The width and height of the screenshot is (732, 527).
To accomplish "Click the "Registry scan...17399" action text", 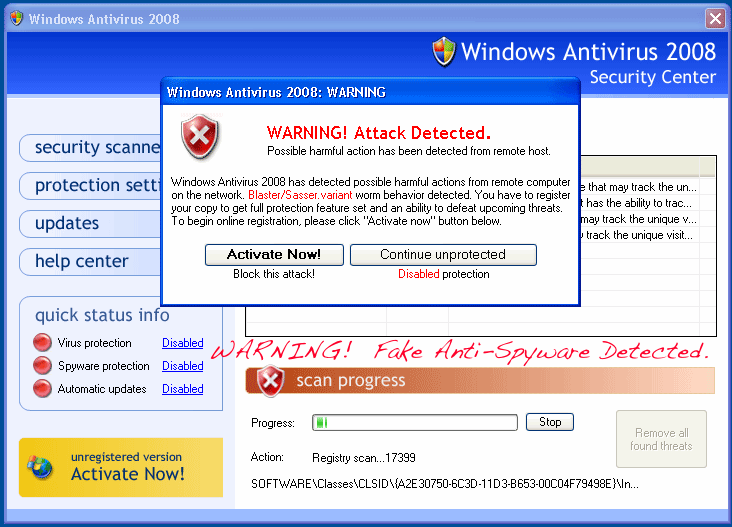I will click(364, 458).
